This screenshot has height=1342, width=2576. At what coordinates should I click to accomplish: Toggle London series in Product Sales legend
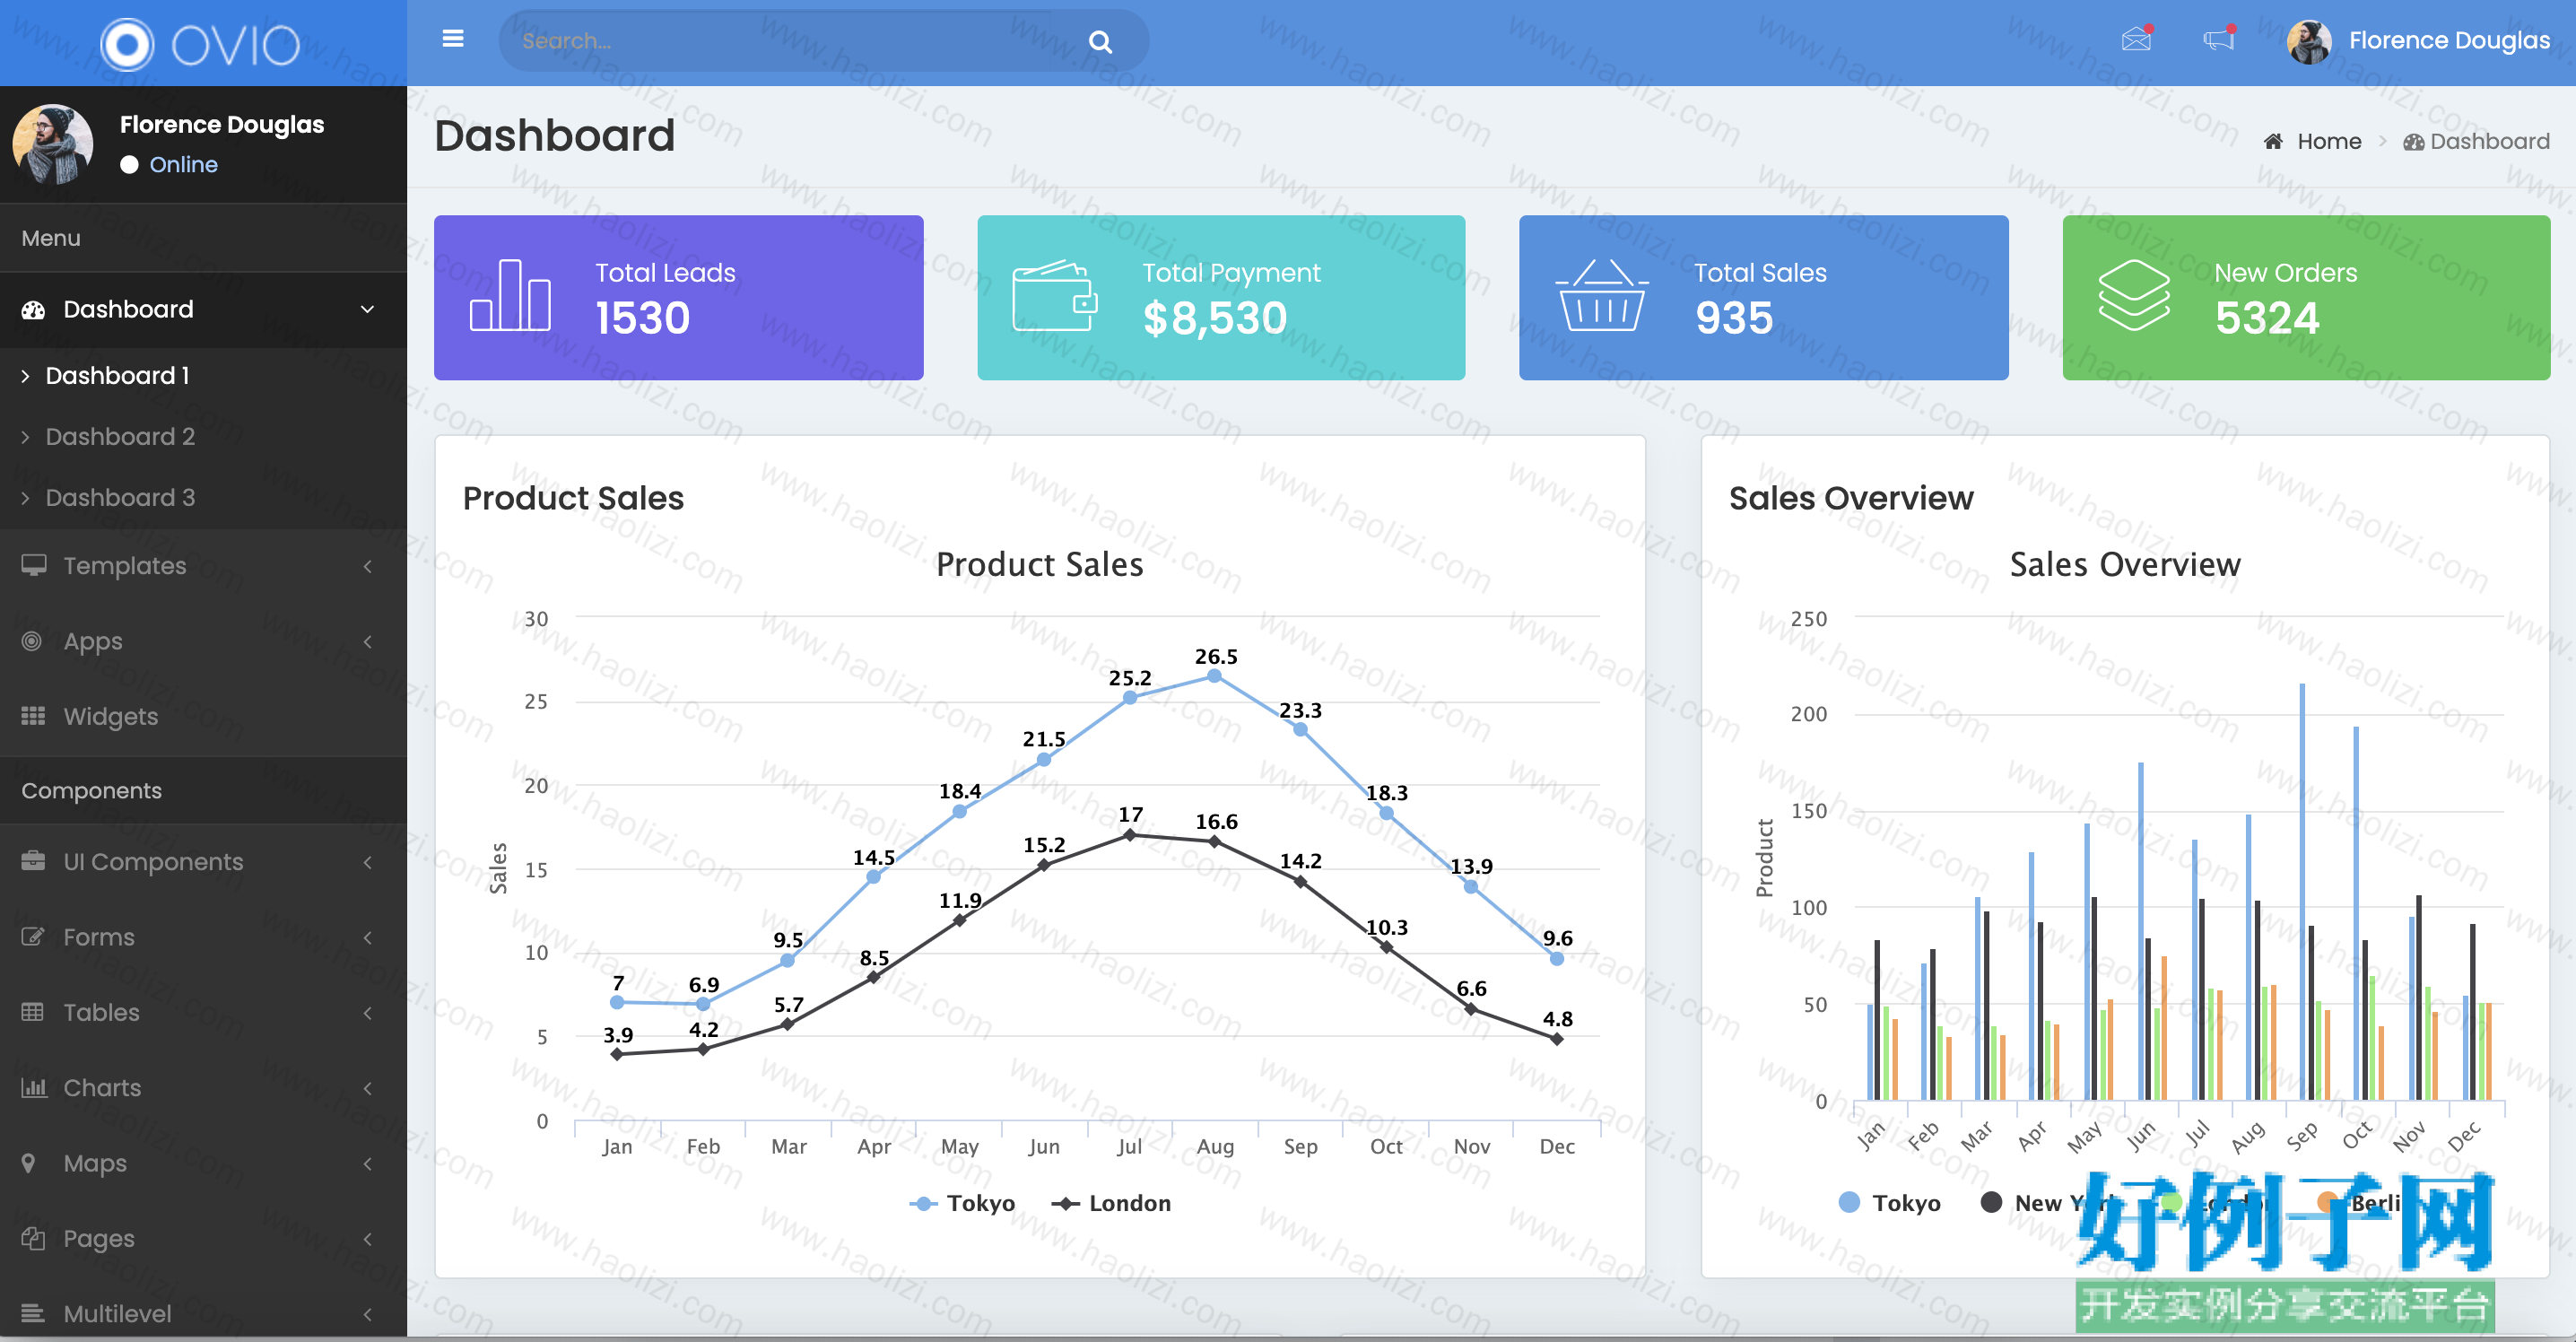[1111, 1203]
